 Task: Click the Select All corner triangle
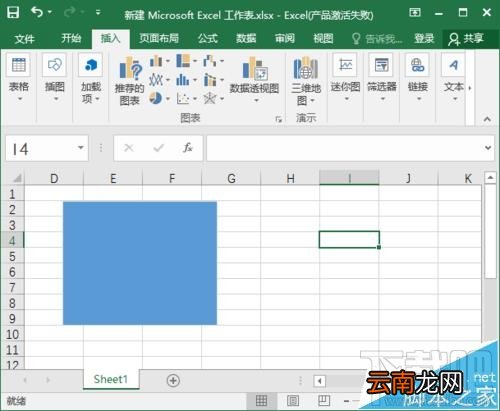click(x=17, y=178)
